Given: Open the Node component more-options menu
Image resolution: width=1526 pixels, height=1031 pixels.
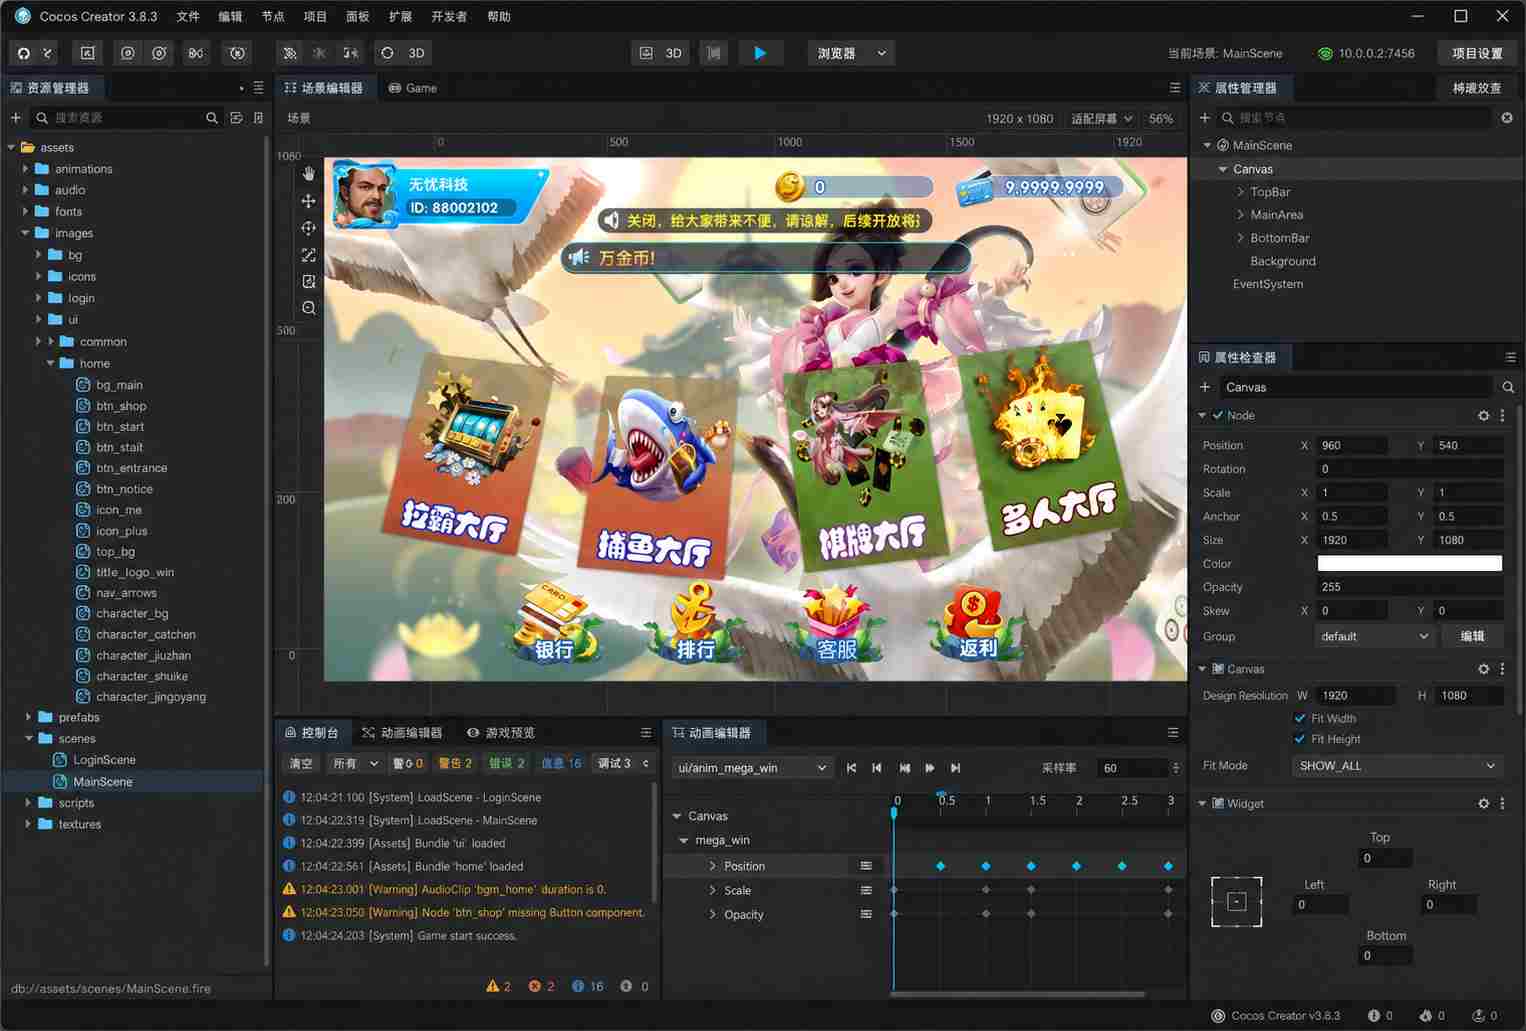Looking at the screenshot, I should point(1502,415).
